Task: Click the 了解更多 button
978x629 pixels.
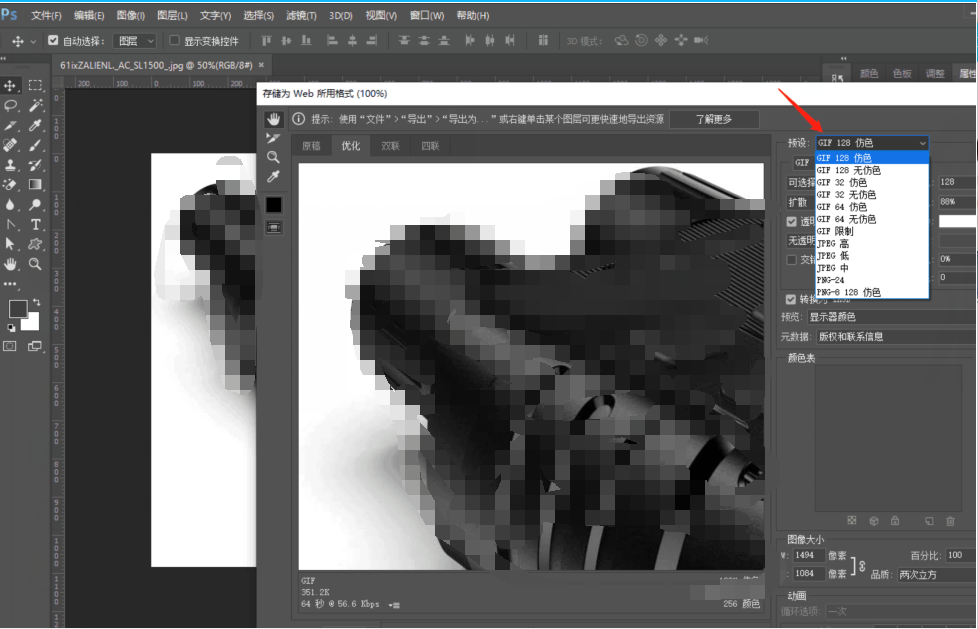Action: click(714, 119)
